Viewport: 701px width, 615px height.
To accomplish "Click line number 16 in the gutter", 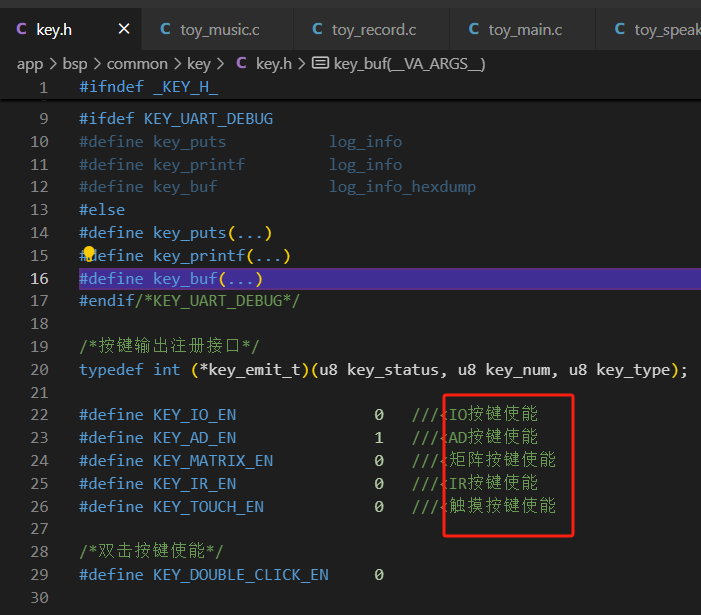I will coord(39,278).
